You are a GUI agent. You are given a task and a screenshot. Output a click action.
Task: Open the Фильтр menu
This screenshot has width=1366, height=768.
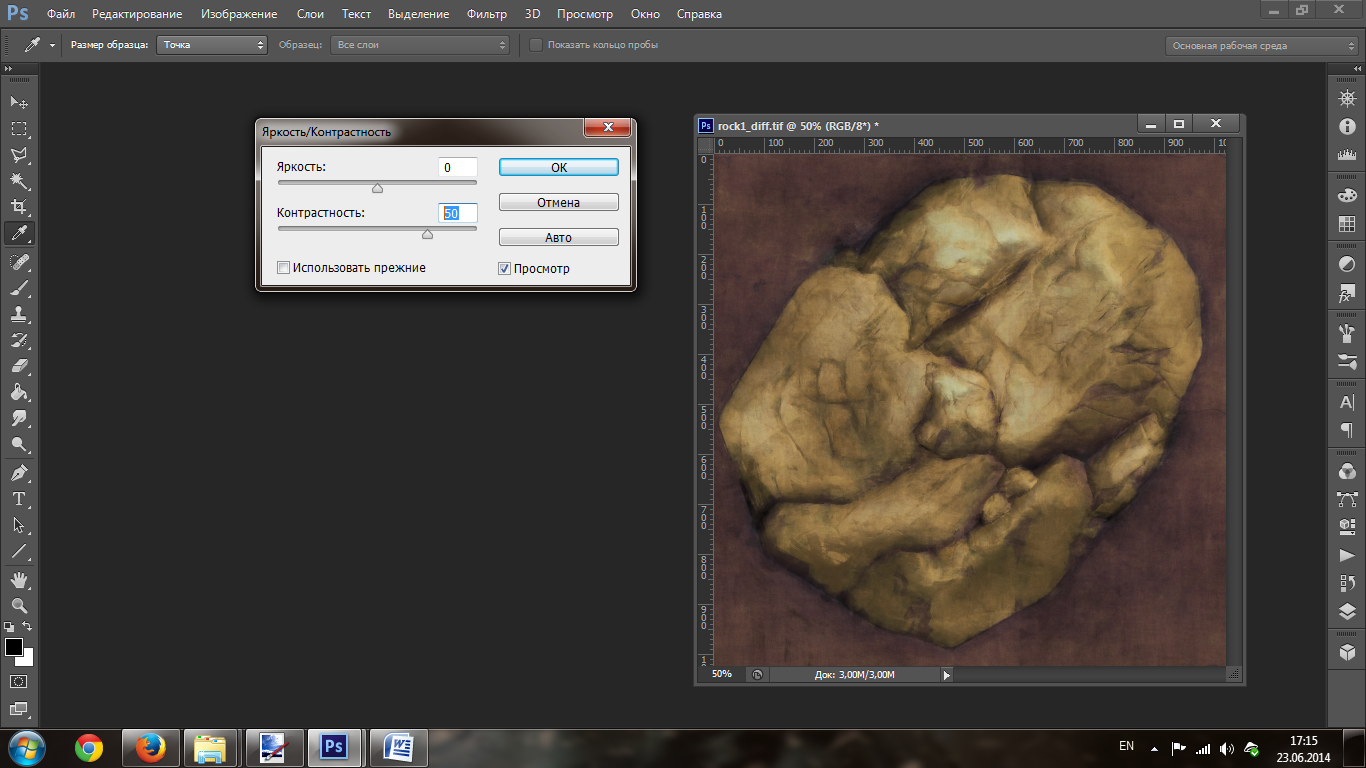coord(487,14)
